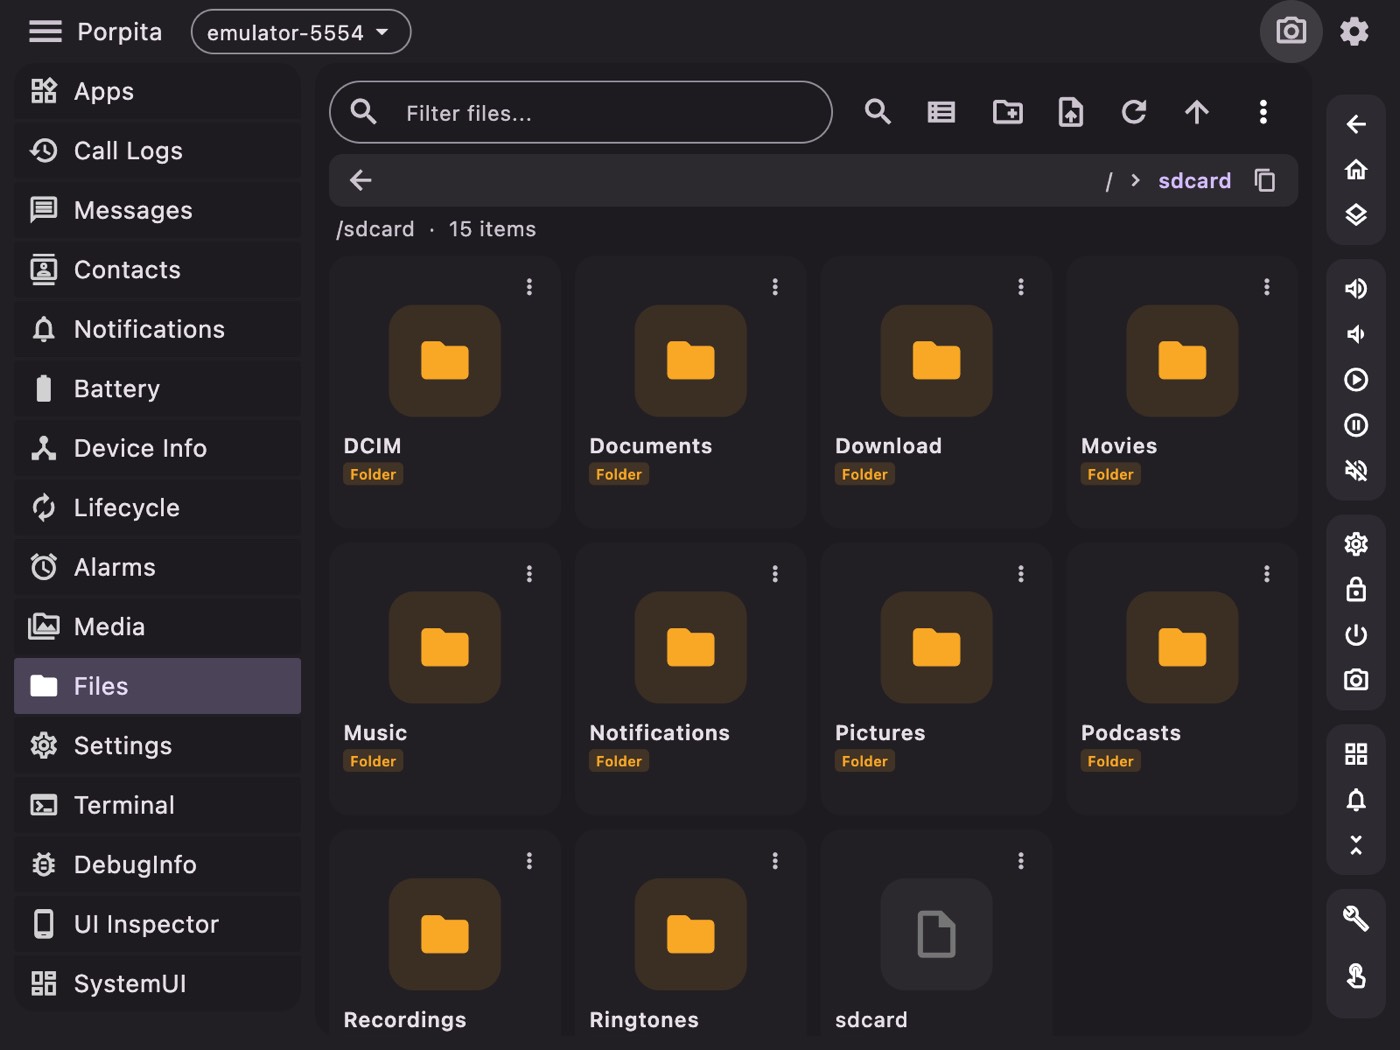This screenshot has height=1050, width=1400.
Task: Open options menu for Music folder
Action: pyautogui.click(x=529, y=574)
